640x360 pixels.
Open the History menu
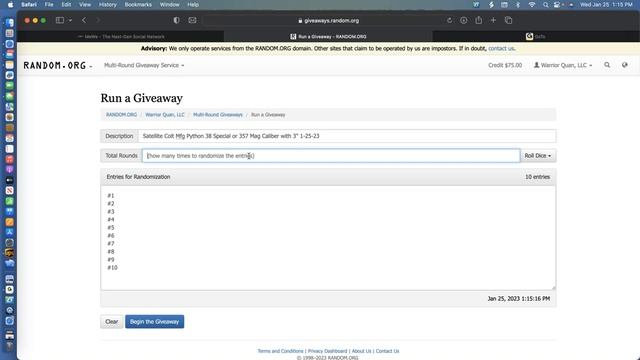(108, 4)
